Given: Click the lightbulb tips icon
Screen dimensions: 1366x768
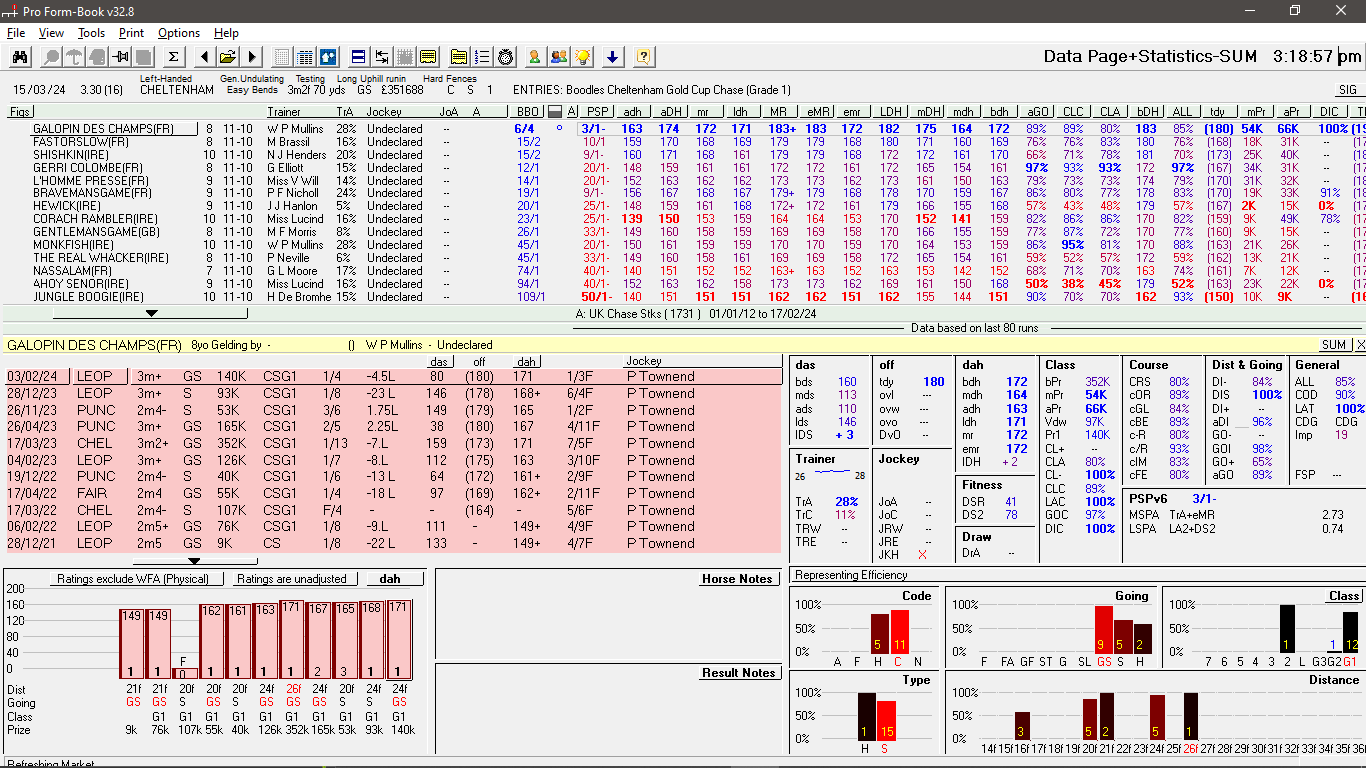Looking at the screenshot, I should pyautogui.click(x=581, y=56).
